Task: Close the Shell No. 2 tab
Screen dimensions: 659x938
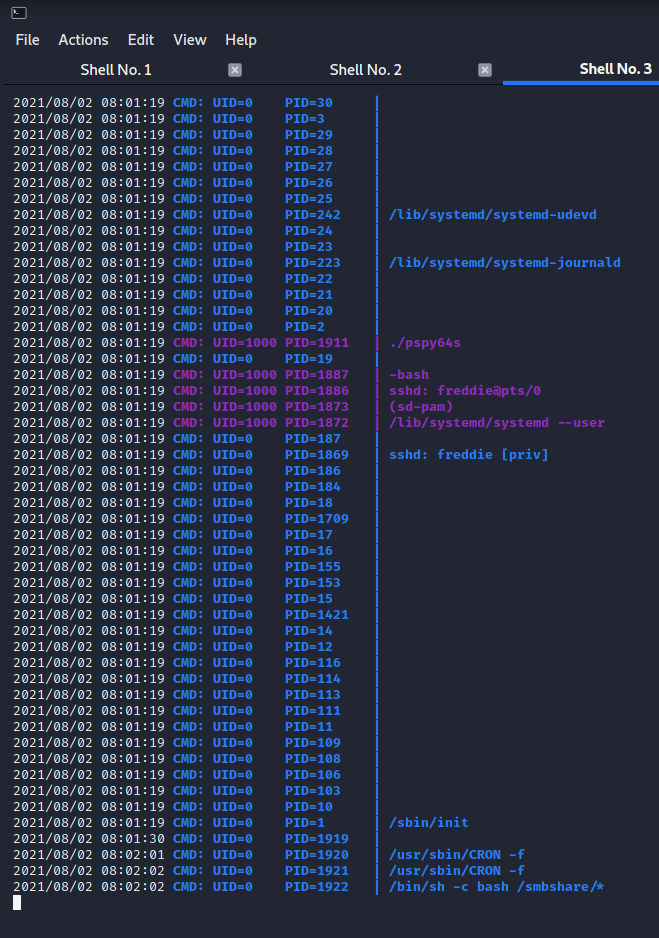Action: coord(485,70)
